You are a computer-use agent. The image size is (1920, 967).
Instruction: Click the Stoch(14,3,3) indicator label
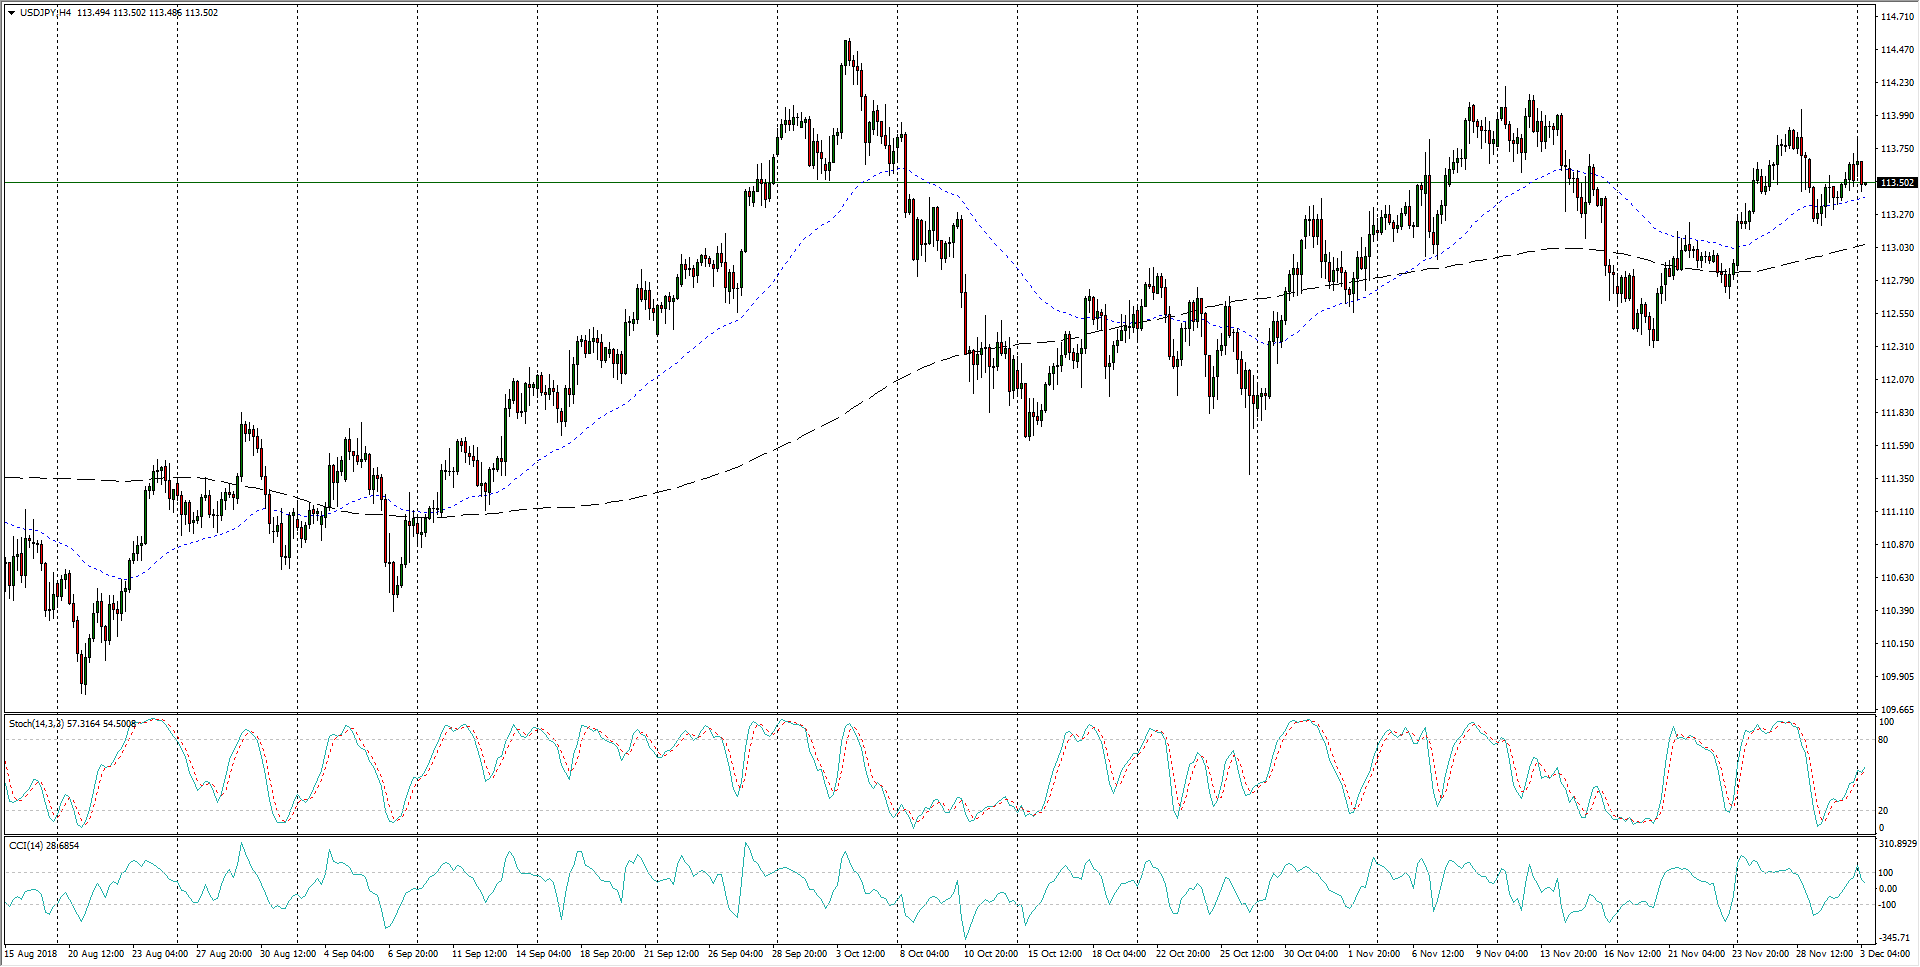click(x=36, y=723)
